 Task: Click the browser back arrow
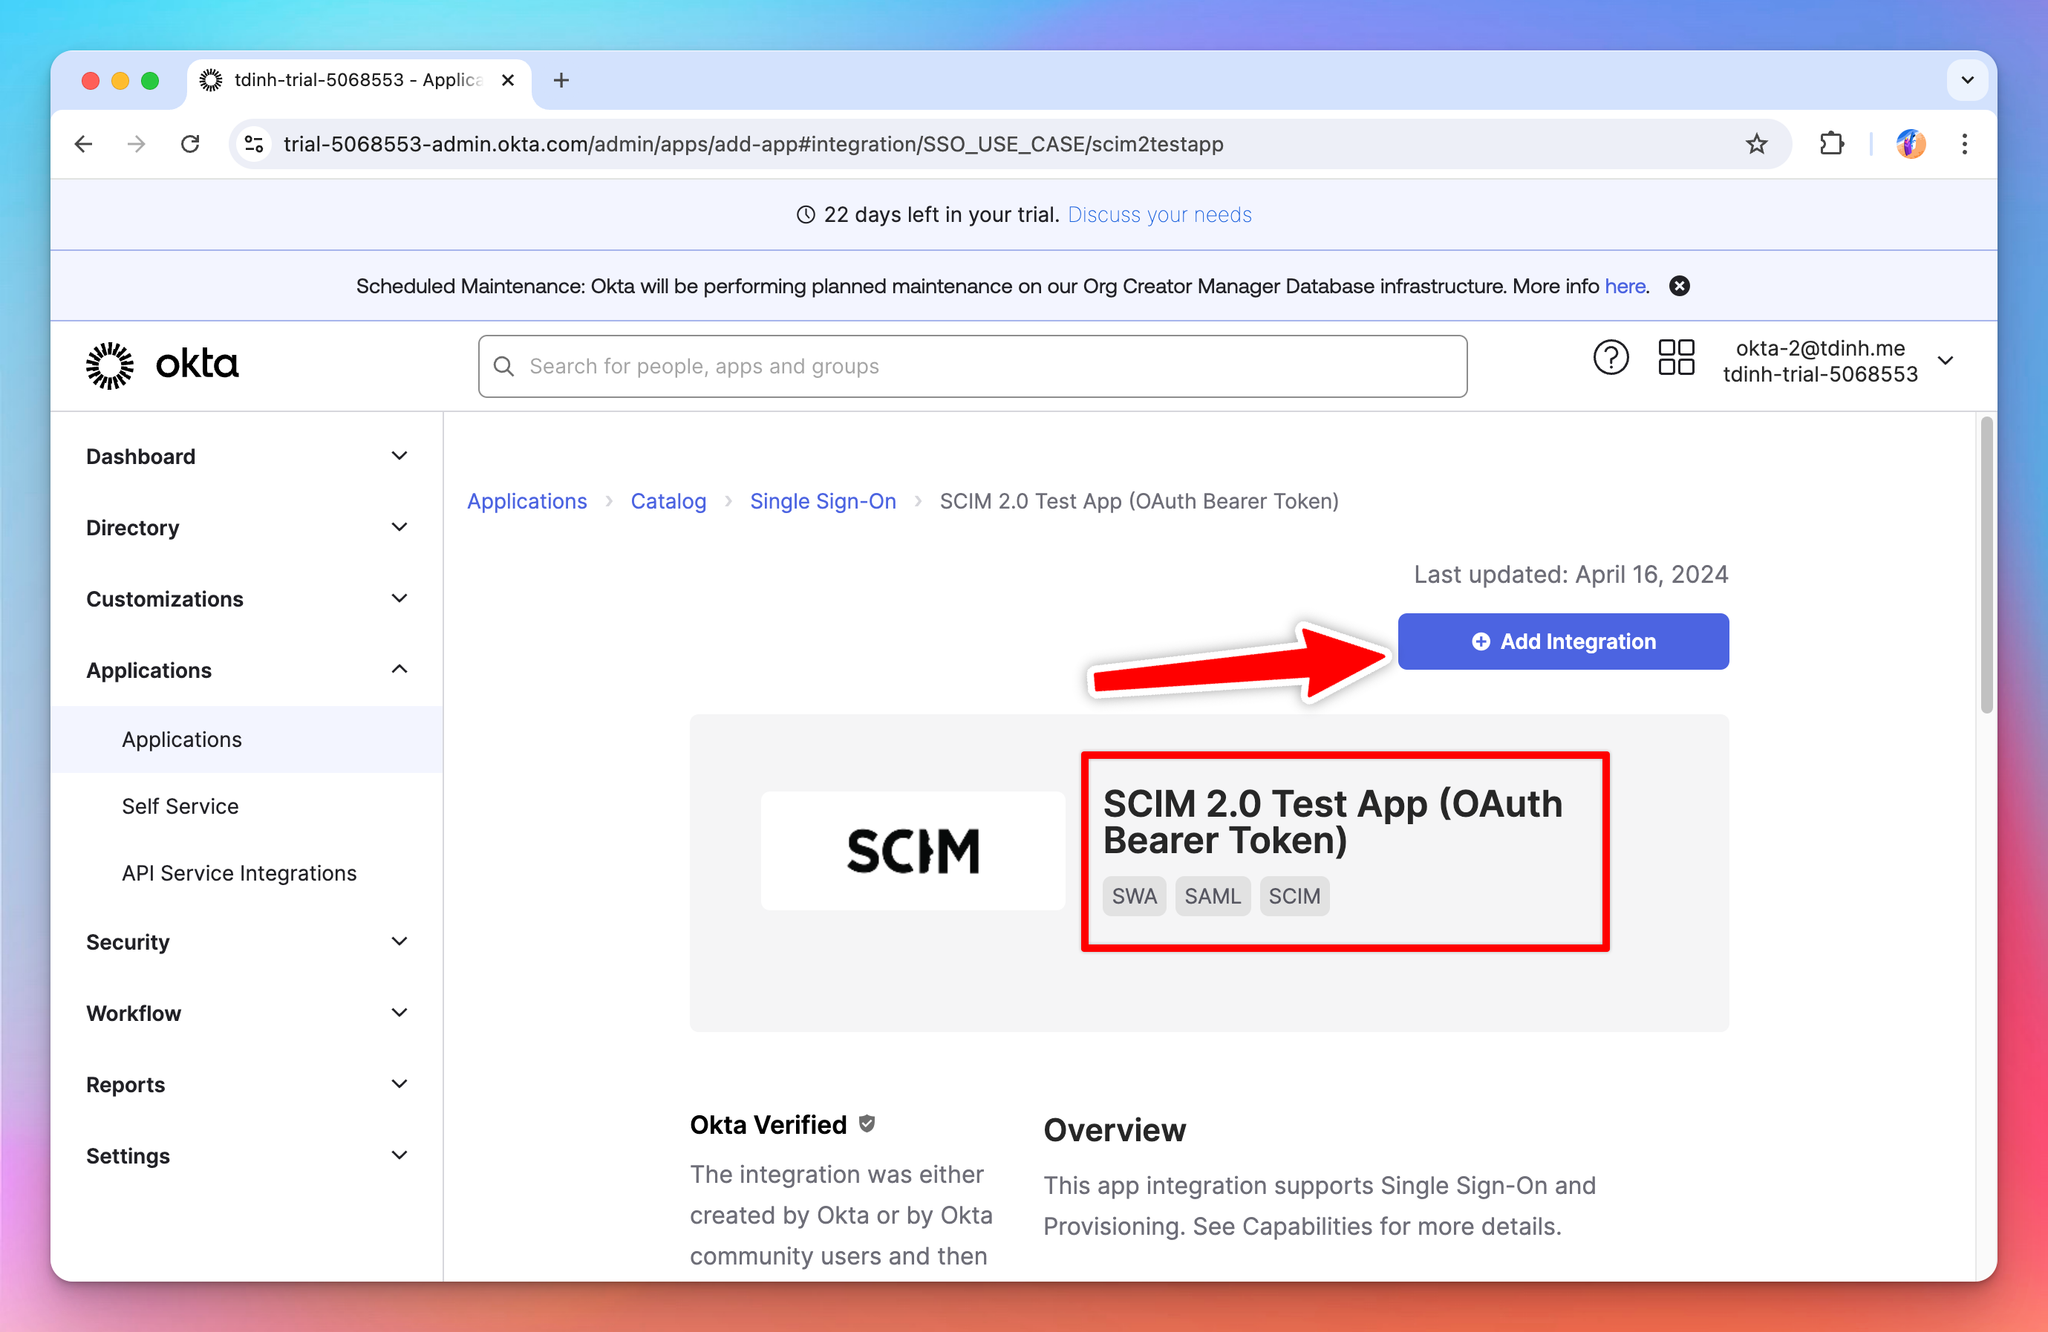(x=84, y=144)
